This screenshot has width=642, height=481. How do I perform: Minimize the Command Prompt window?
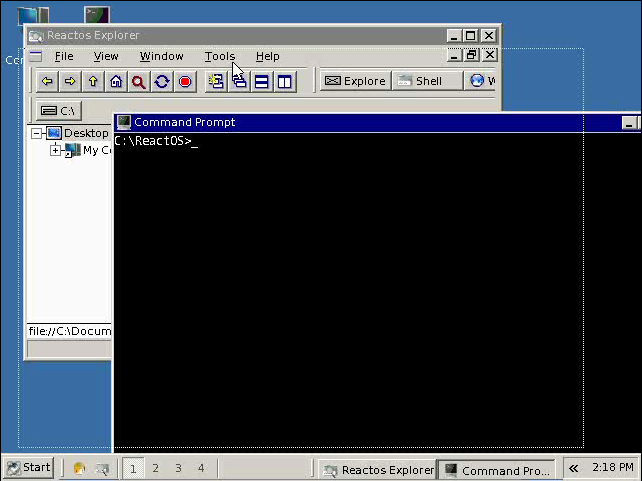629,123
